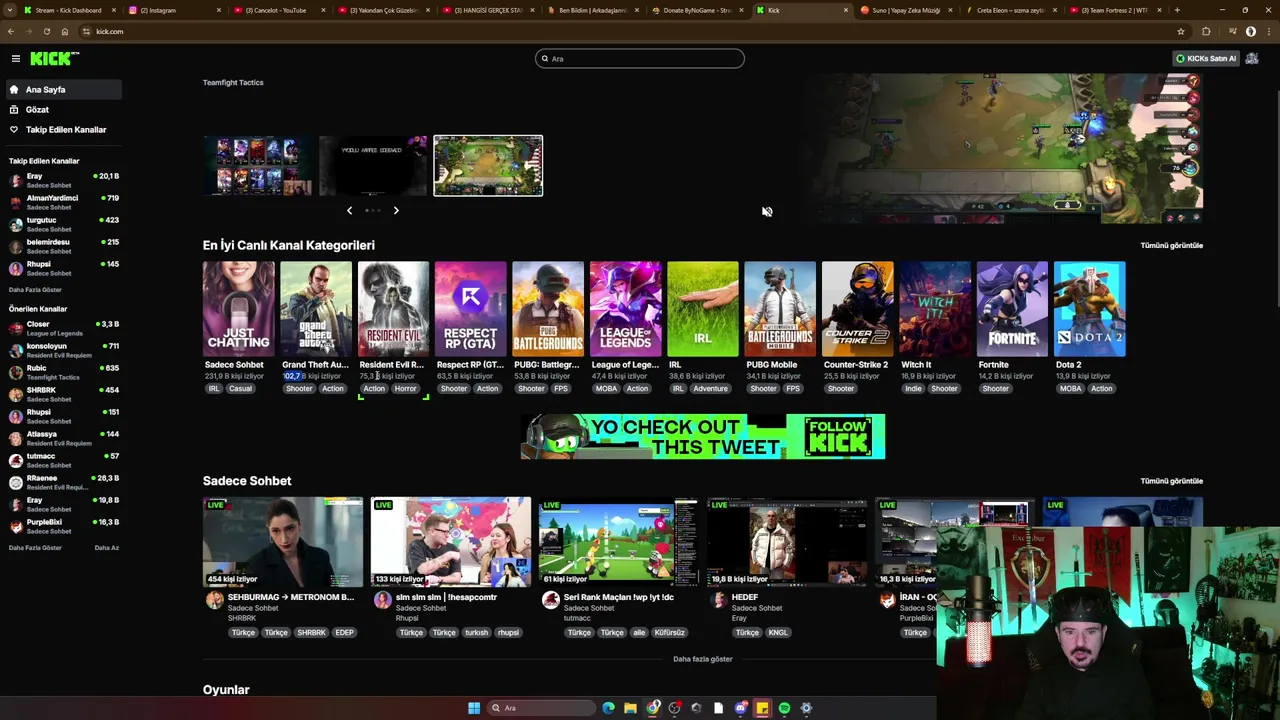Select the highlighted Teamfight Tactics carousel thumbnail
The image size is (1280, 720).
488,166
